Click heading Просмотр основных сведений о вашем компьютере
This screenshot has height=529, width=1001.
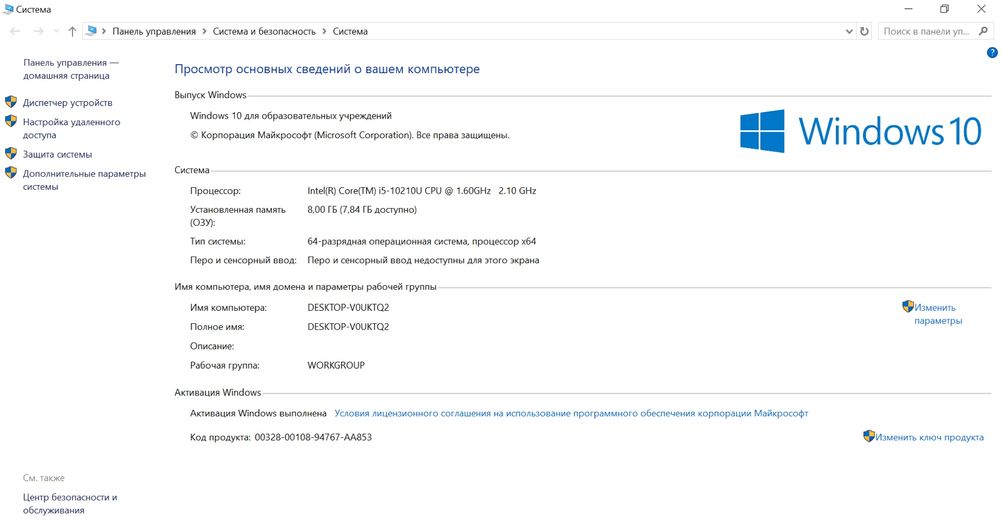pos(327,69)
